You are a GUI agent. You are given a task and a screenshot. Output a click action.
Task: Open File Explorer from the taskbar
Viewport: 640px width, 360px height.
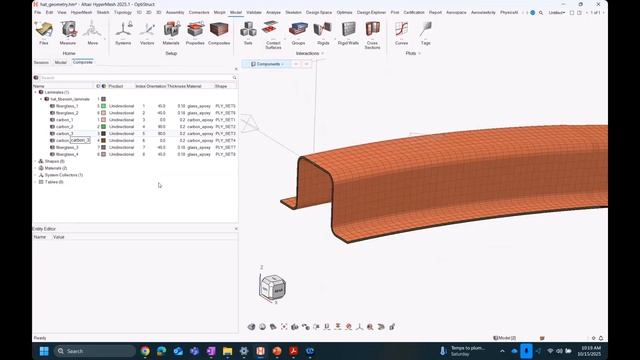pyautogui.click(x=227, y=351)
